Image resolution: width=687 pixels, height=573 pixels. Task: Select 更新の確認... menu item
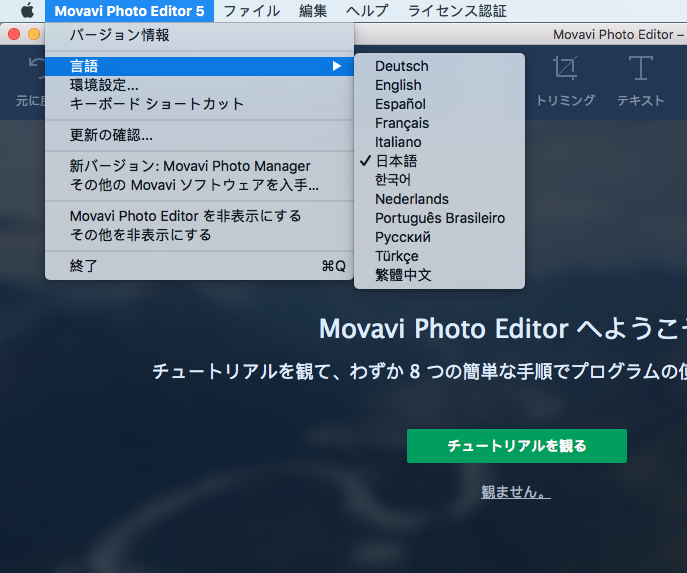click(x=199, y=135)
